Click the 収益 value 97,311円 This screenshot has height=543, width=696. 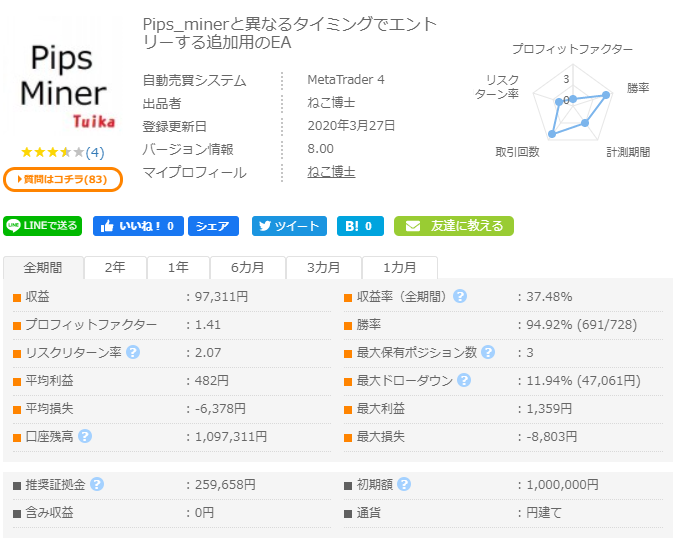pos(221,297)
